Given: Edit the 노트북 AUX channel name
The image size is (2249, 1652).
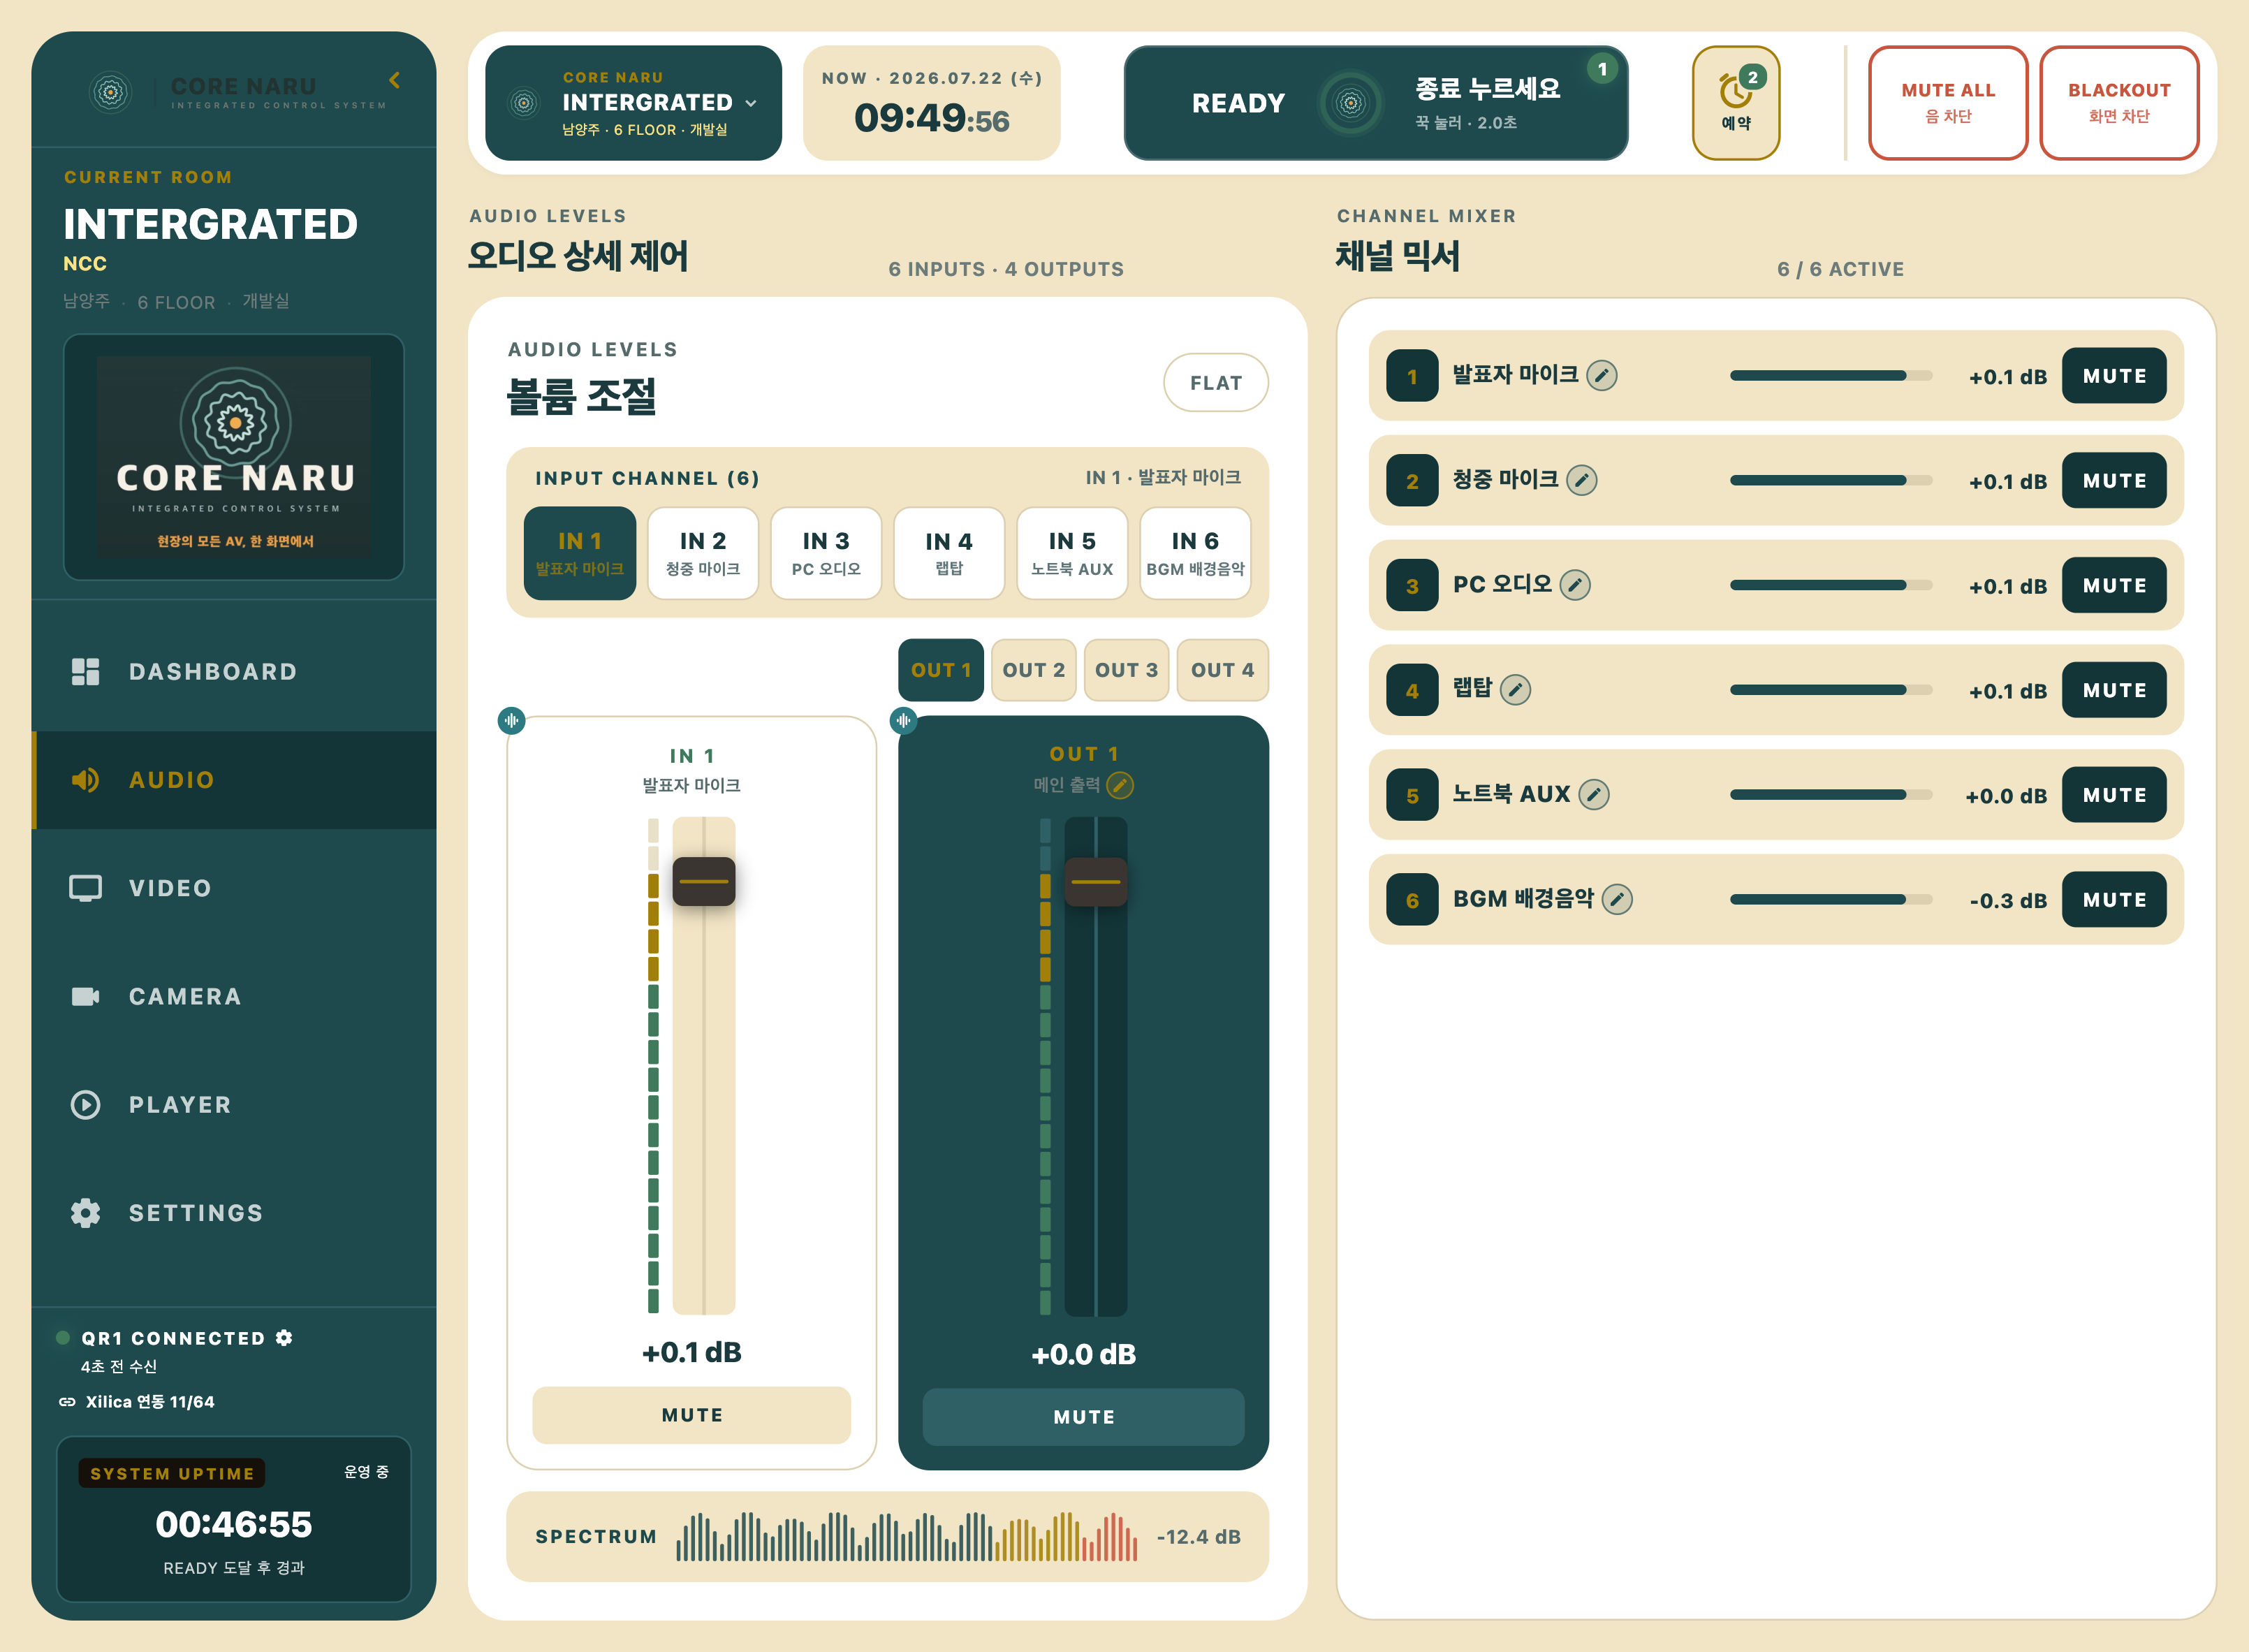Looking at the screenshot, I should tap(1594, 795).
